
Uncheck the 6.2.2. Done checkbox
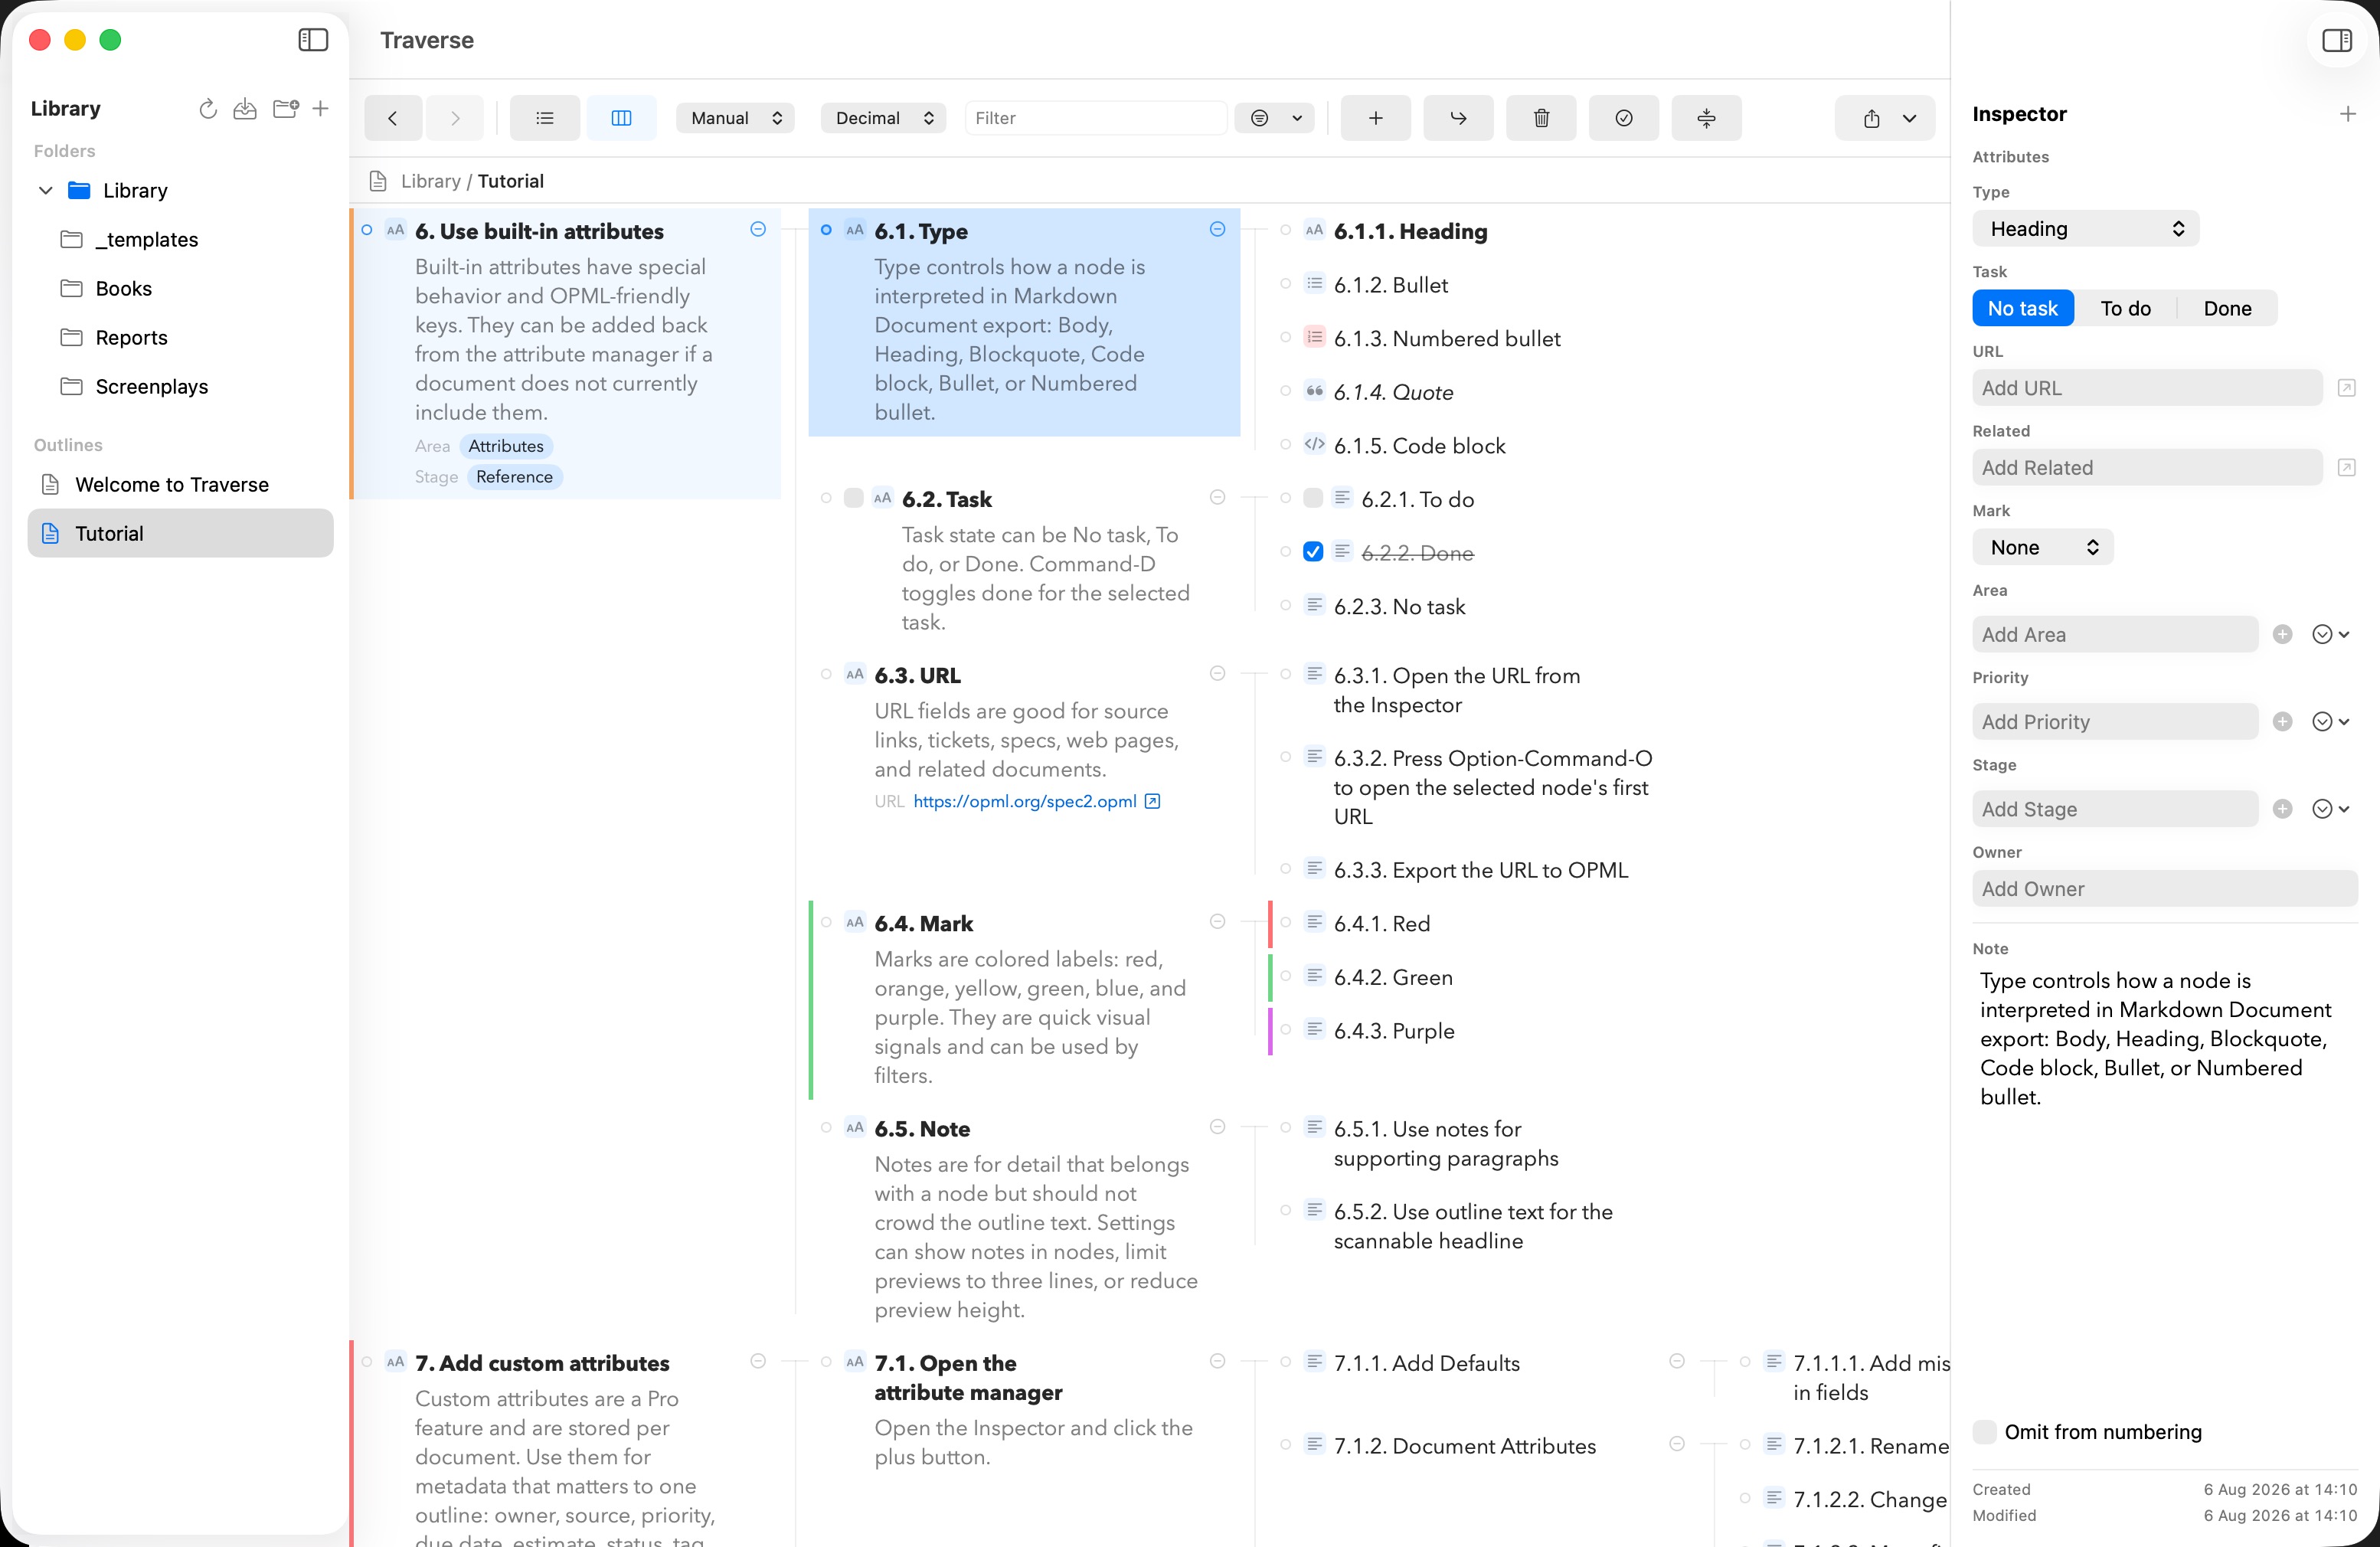pos(1314,552)
